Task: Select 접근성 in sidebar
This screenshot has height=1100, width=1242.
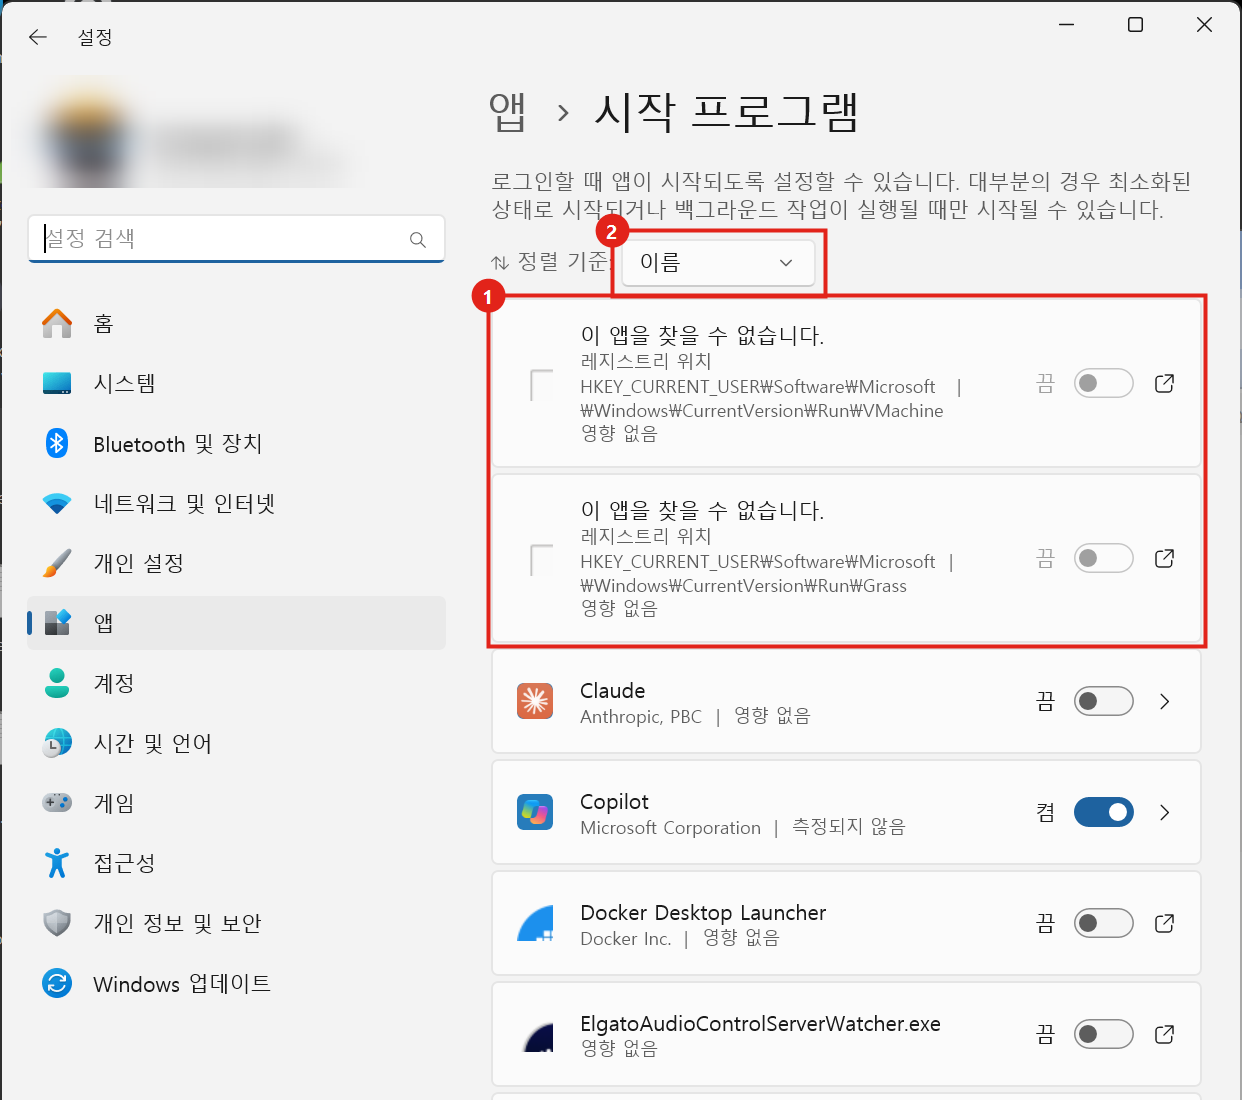Action: click(x=236, y=863)
